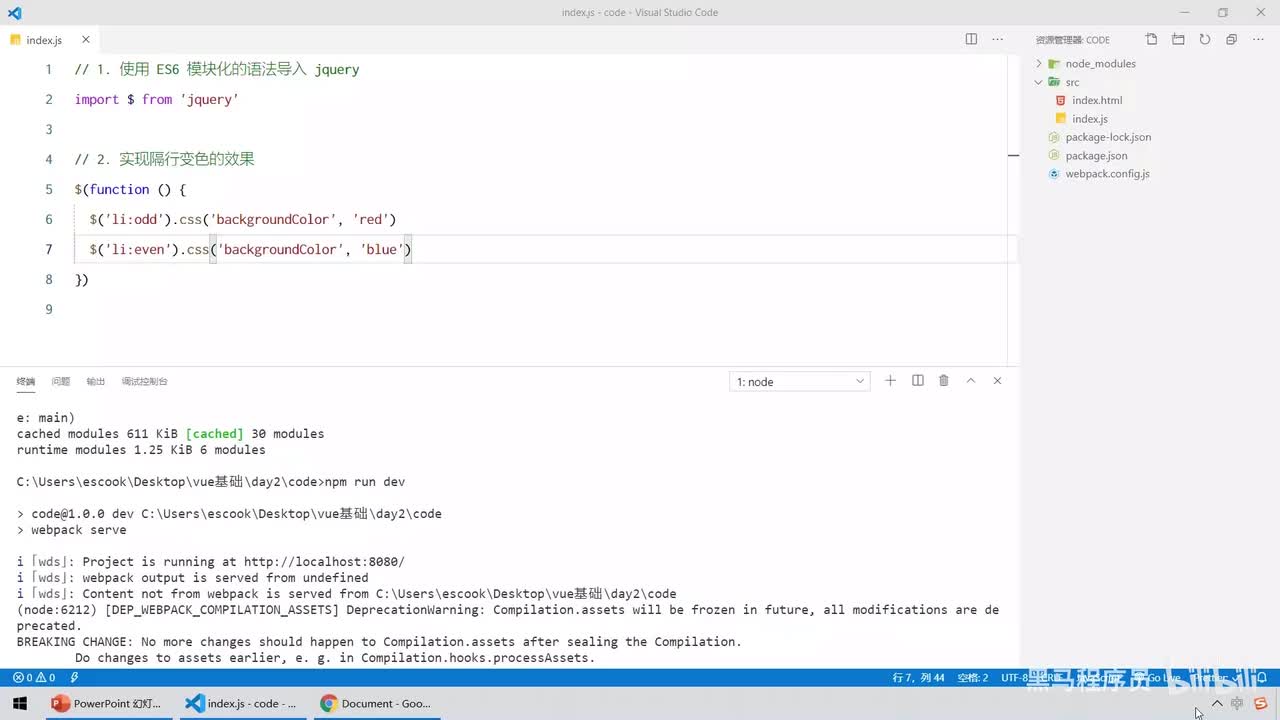This screenshot has width=1280, height=720.
Task: Switch to the 问题 (Problems) panel tab
Action: click(x=61, y=381)
